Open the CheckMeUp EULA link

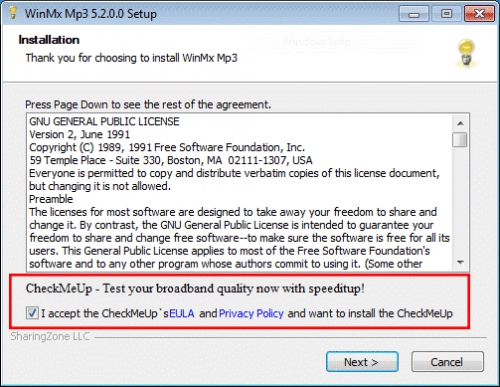182,313
